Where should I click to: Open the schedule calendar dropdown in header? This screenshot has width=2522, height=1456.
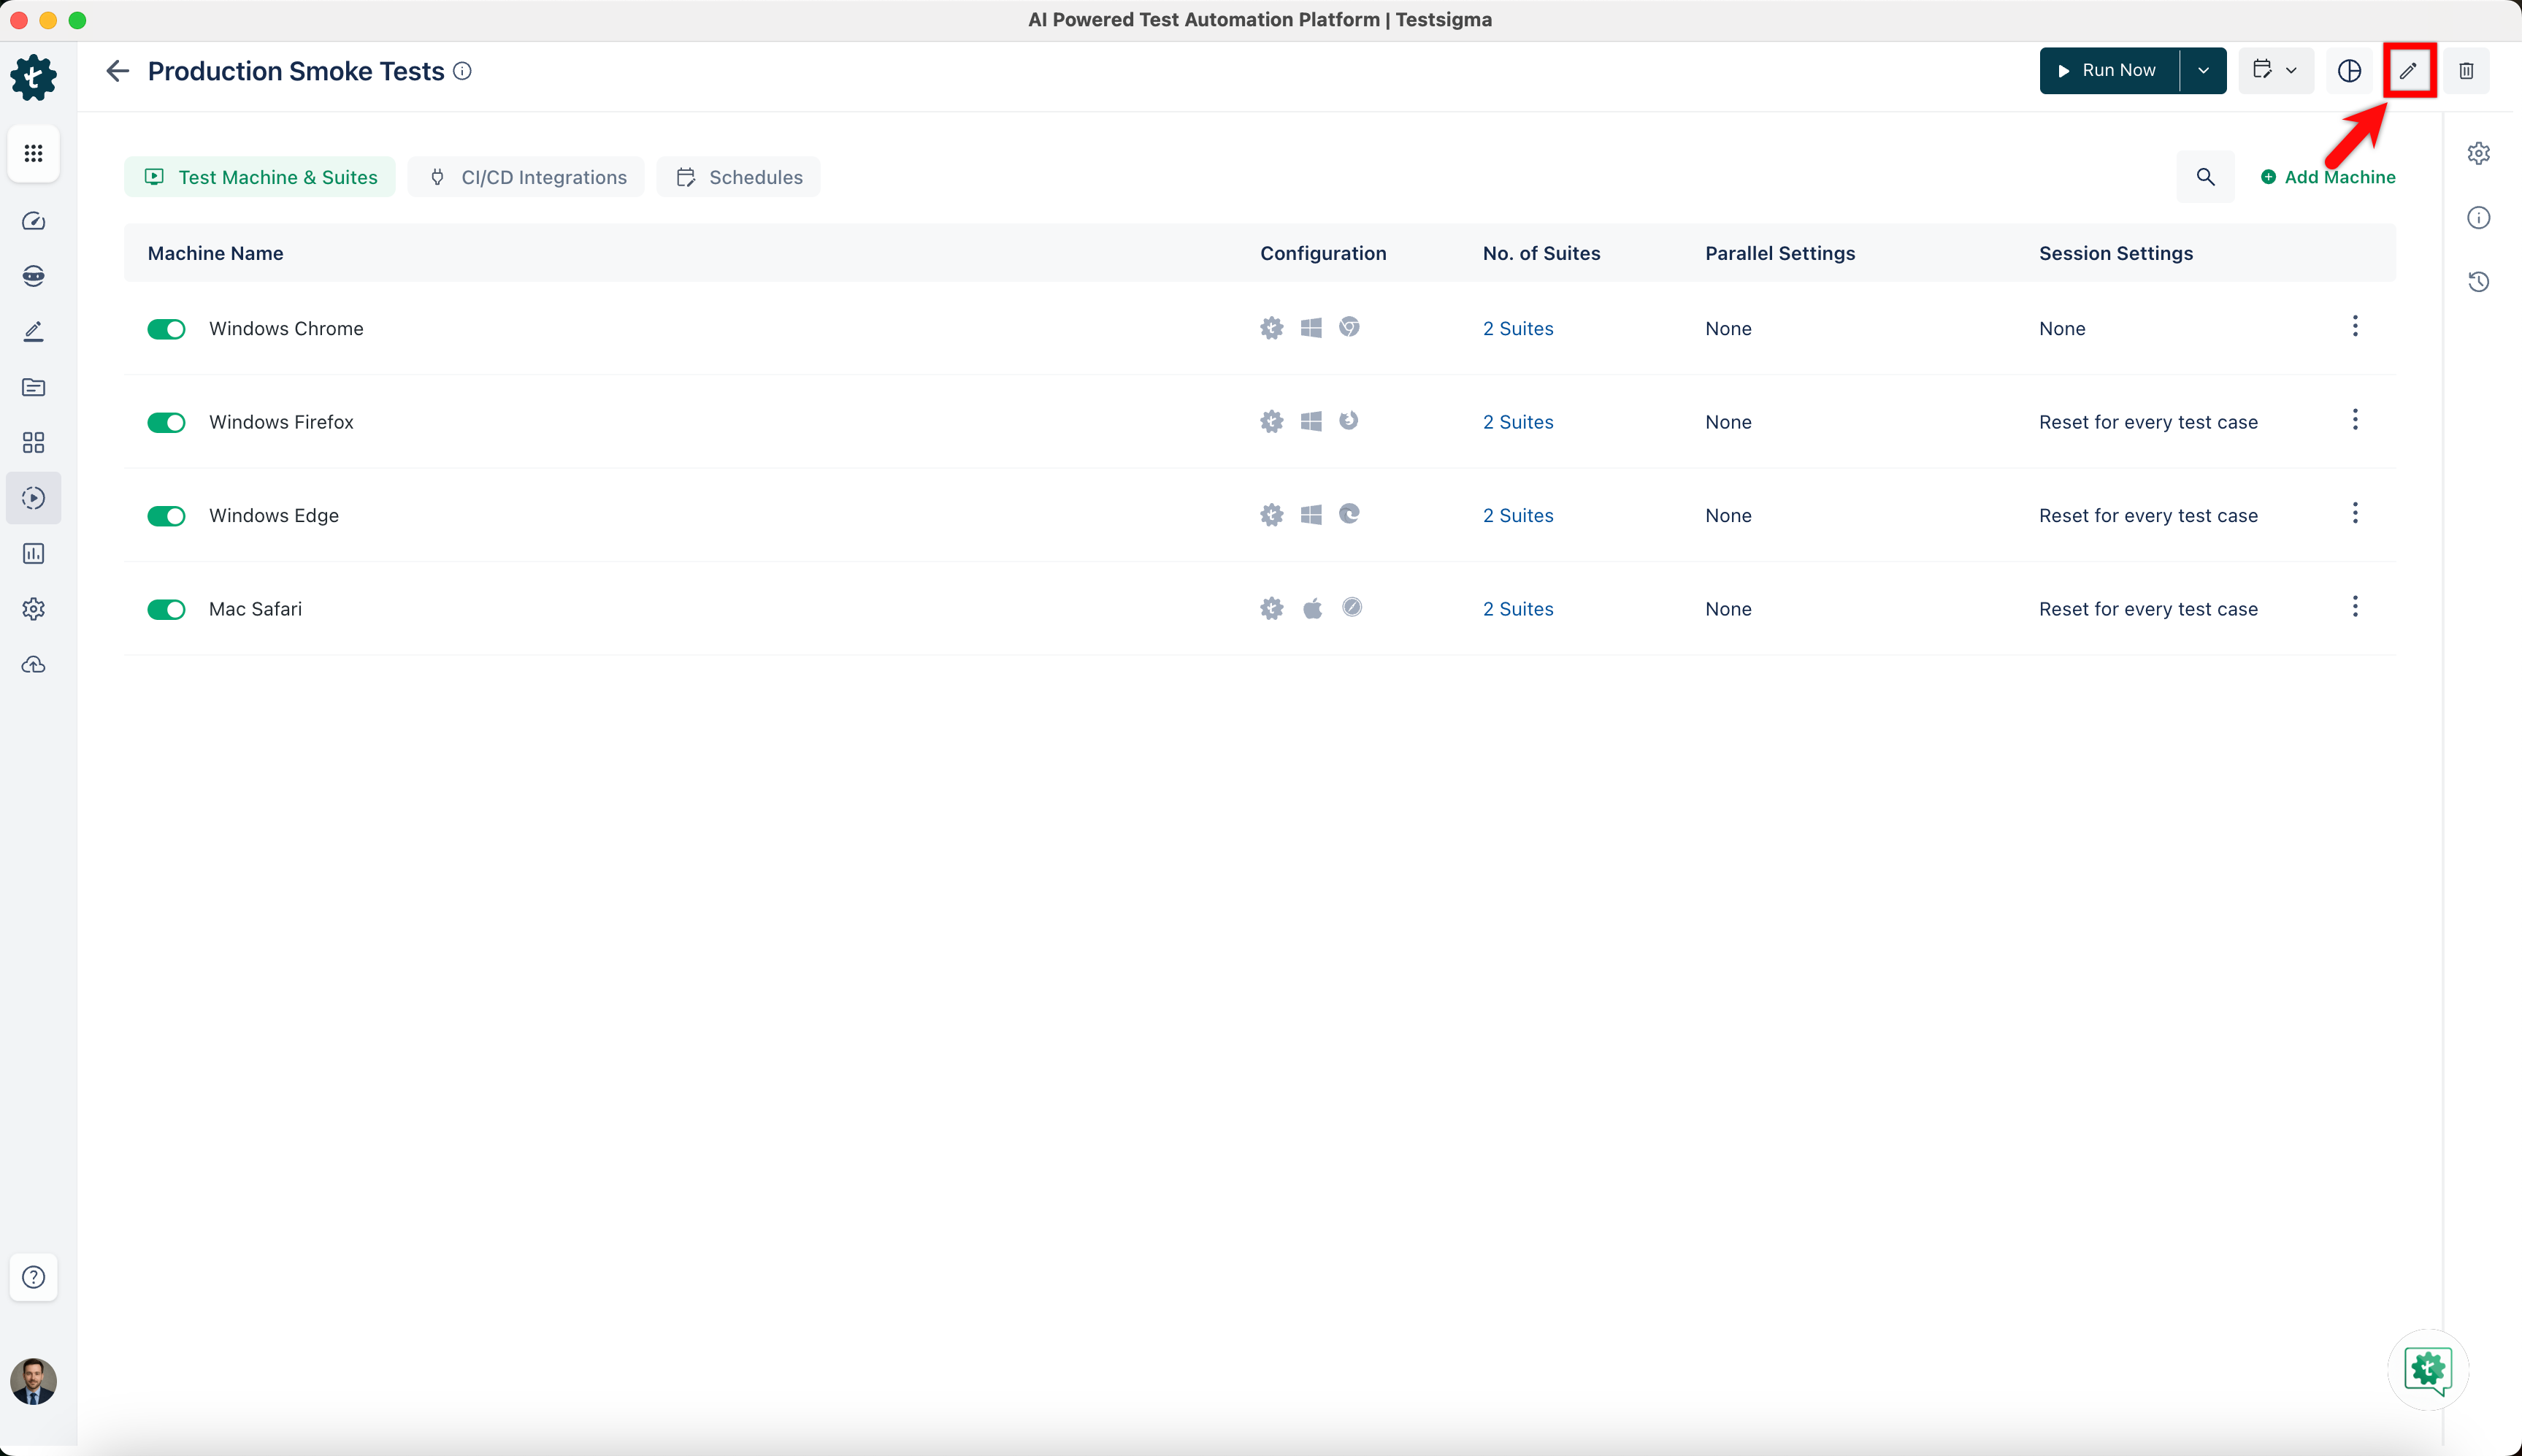pos(2275,71)
